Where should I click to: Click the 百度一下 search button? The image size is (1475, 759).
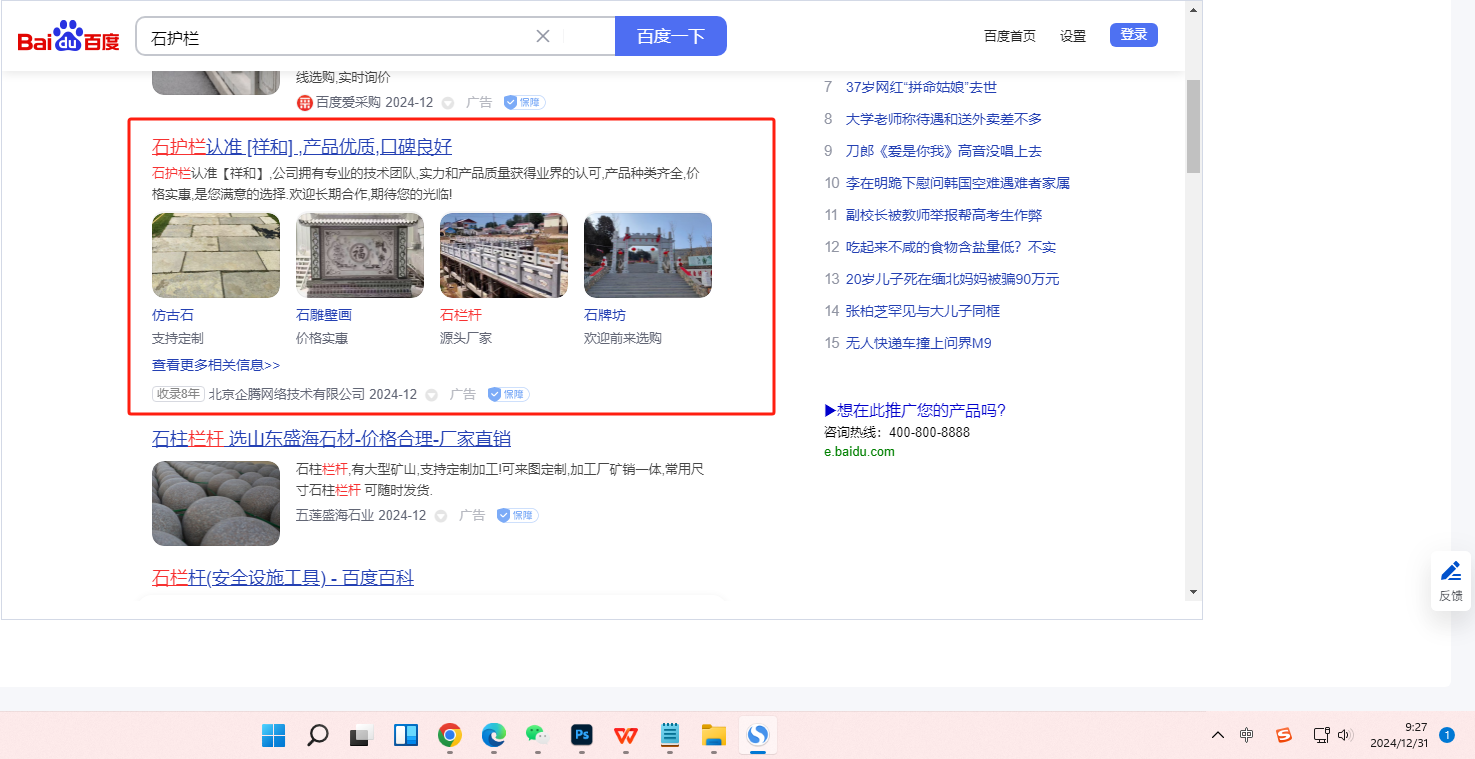(670, 36)
